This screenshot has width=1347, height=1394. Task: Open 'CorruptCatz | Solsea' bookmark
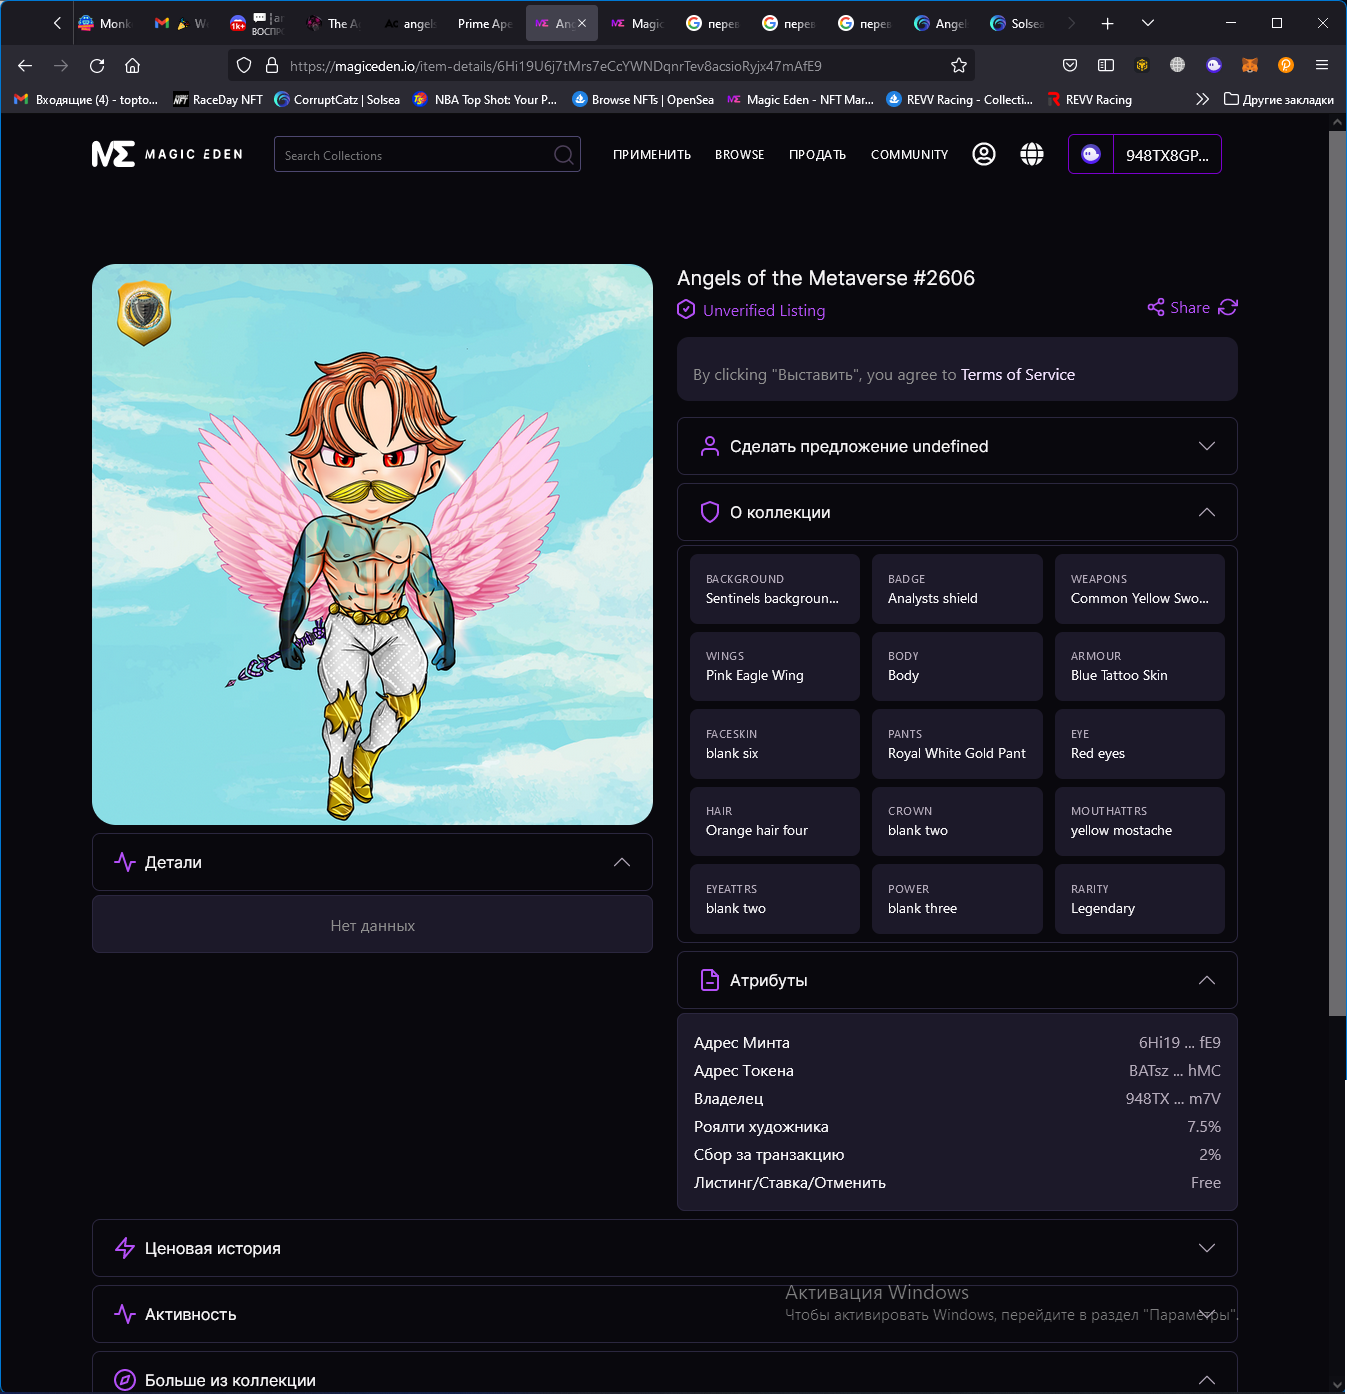(338, 99)
